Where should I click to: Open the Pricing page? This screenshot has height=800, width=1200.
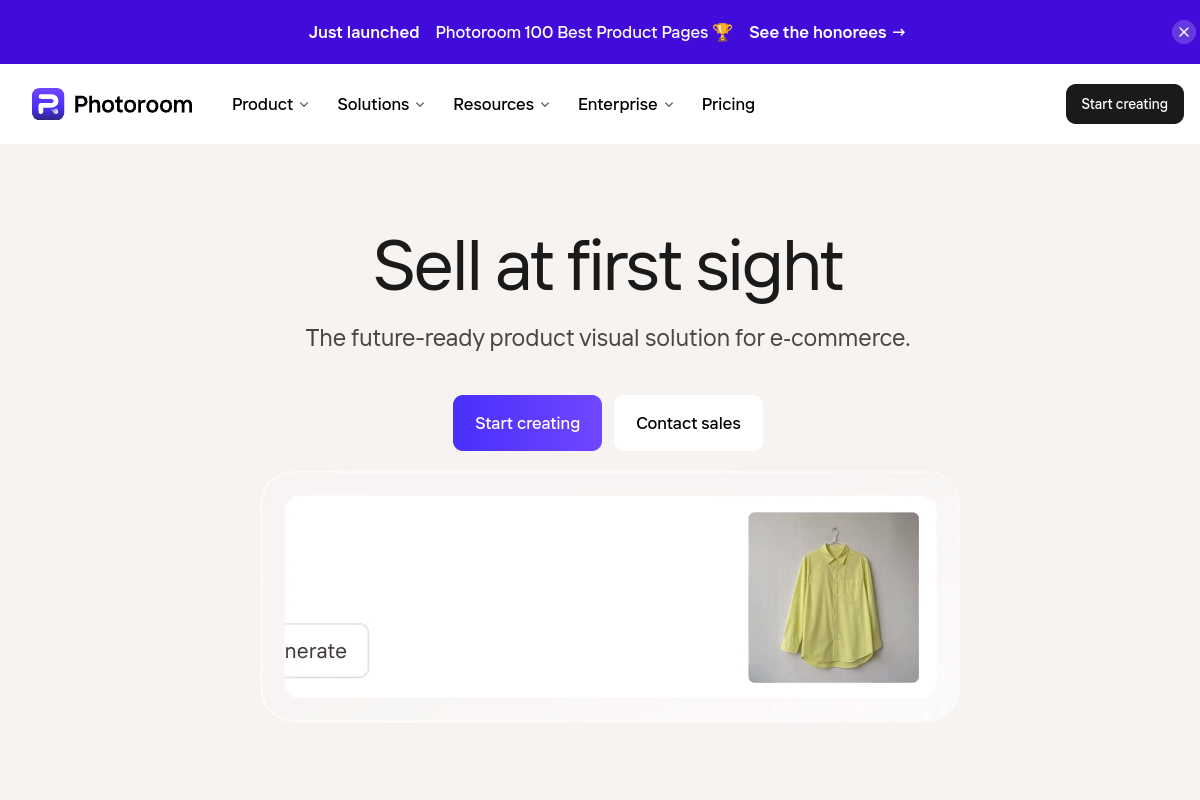(x=728, y=104)
